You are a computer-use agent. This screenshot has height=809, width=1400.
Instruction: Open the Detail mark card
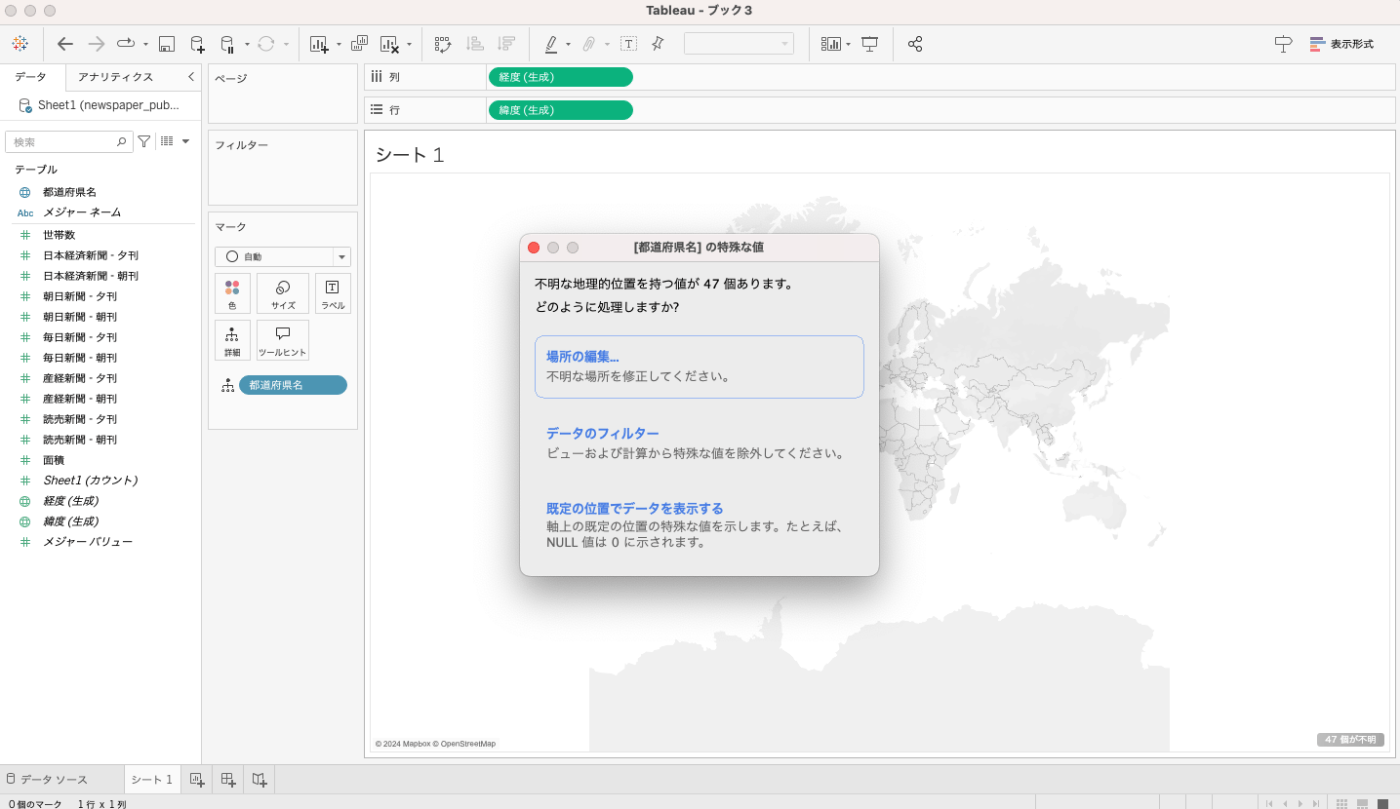coord(232,340)
